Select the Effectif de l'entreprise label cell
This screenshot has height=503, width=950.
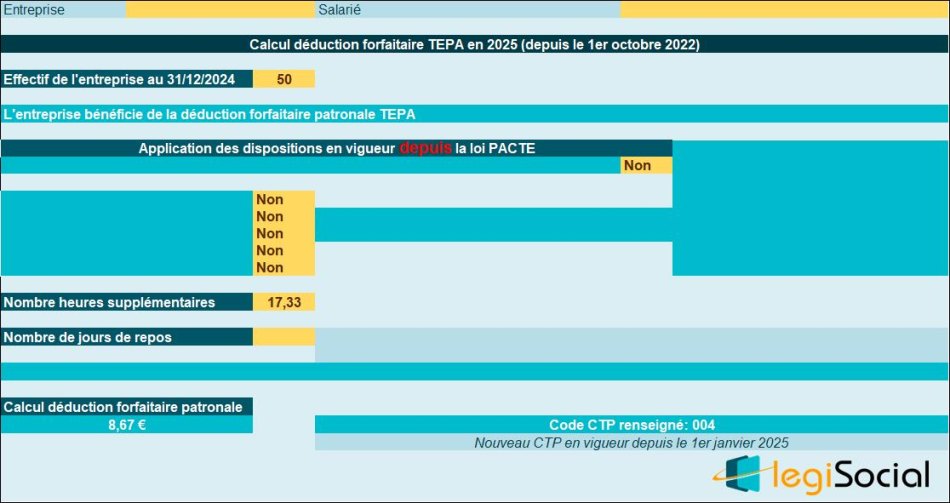click(127, 79)
